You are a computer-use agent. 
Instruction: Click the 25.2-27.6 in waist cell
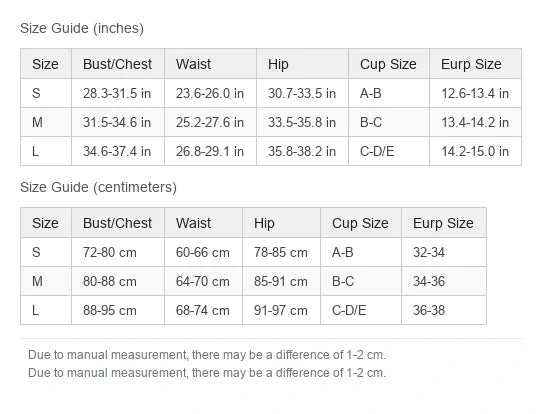[x=210, y=122]
